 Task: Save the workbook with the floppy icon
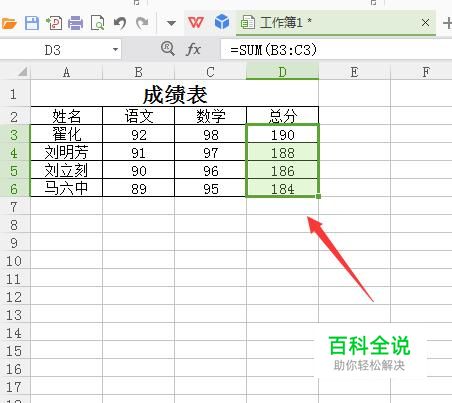(x=32, y=23)
